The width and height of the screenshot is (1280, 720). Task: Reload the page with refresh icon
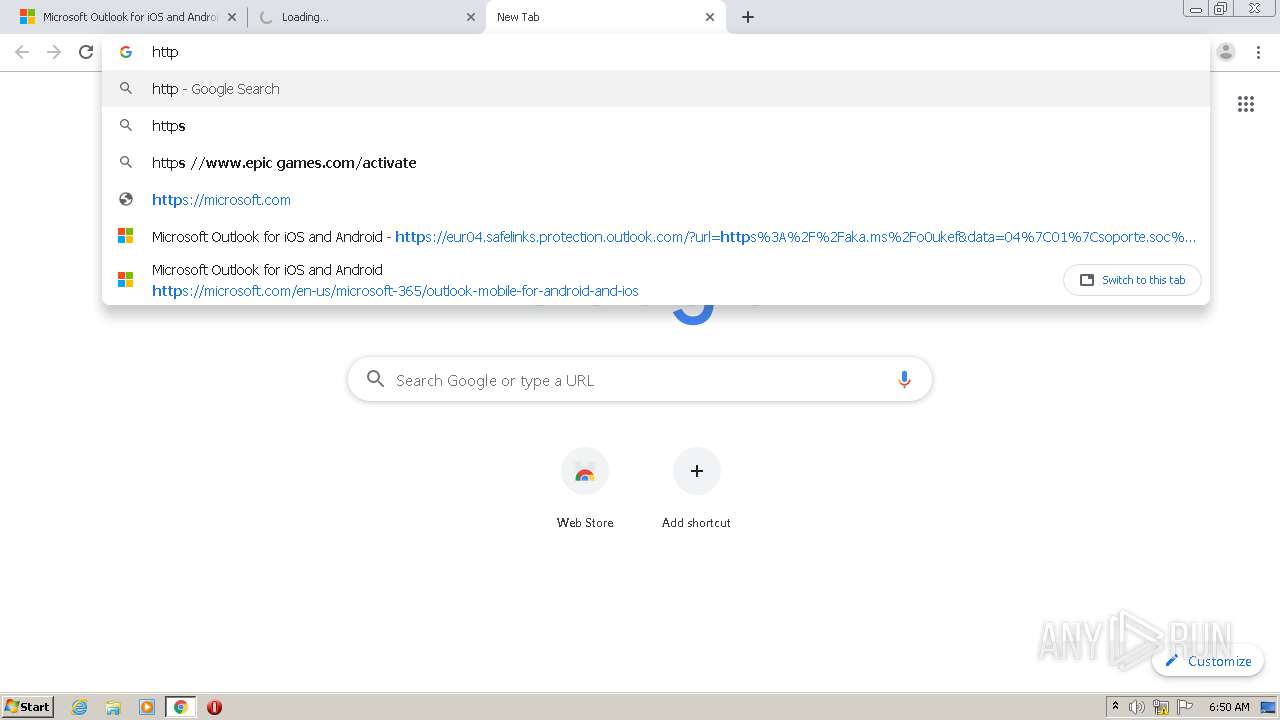point(86,52)
